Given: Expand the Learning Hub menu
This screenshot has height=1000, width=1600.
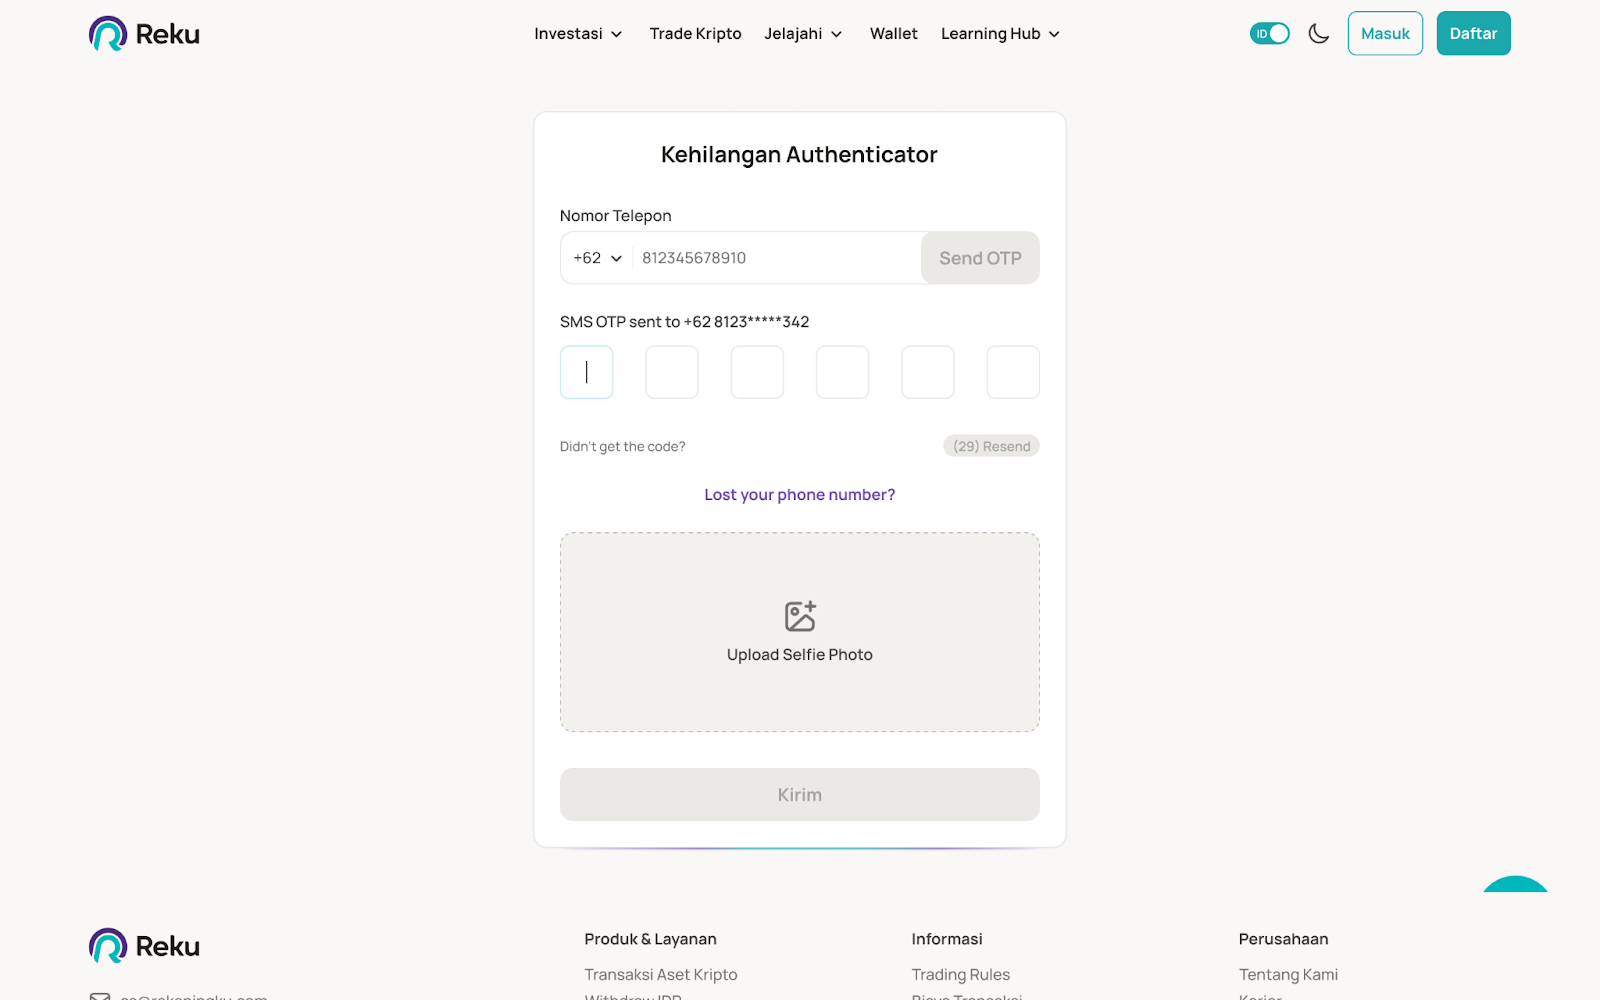Looking at the screenshot, I should click(x=1000, y=34).
